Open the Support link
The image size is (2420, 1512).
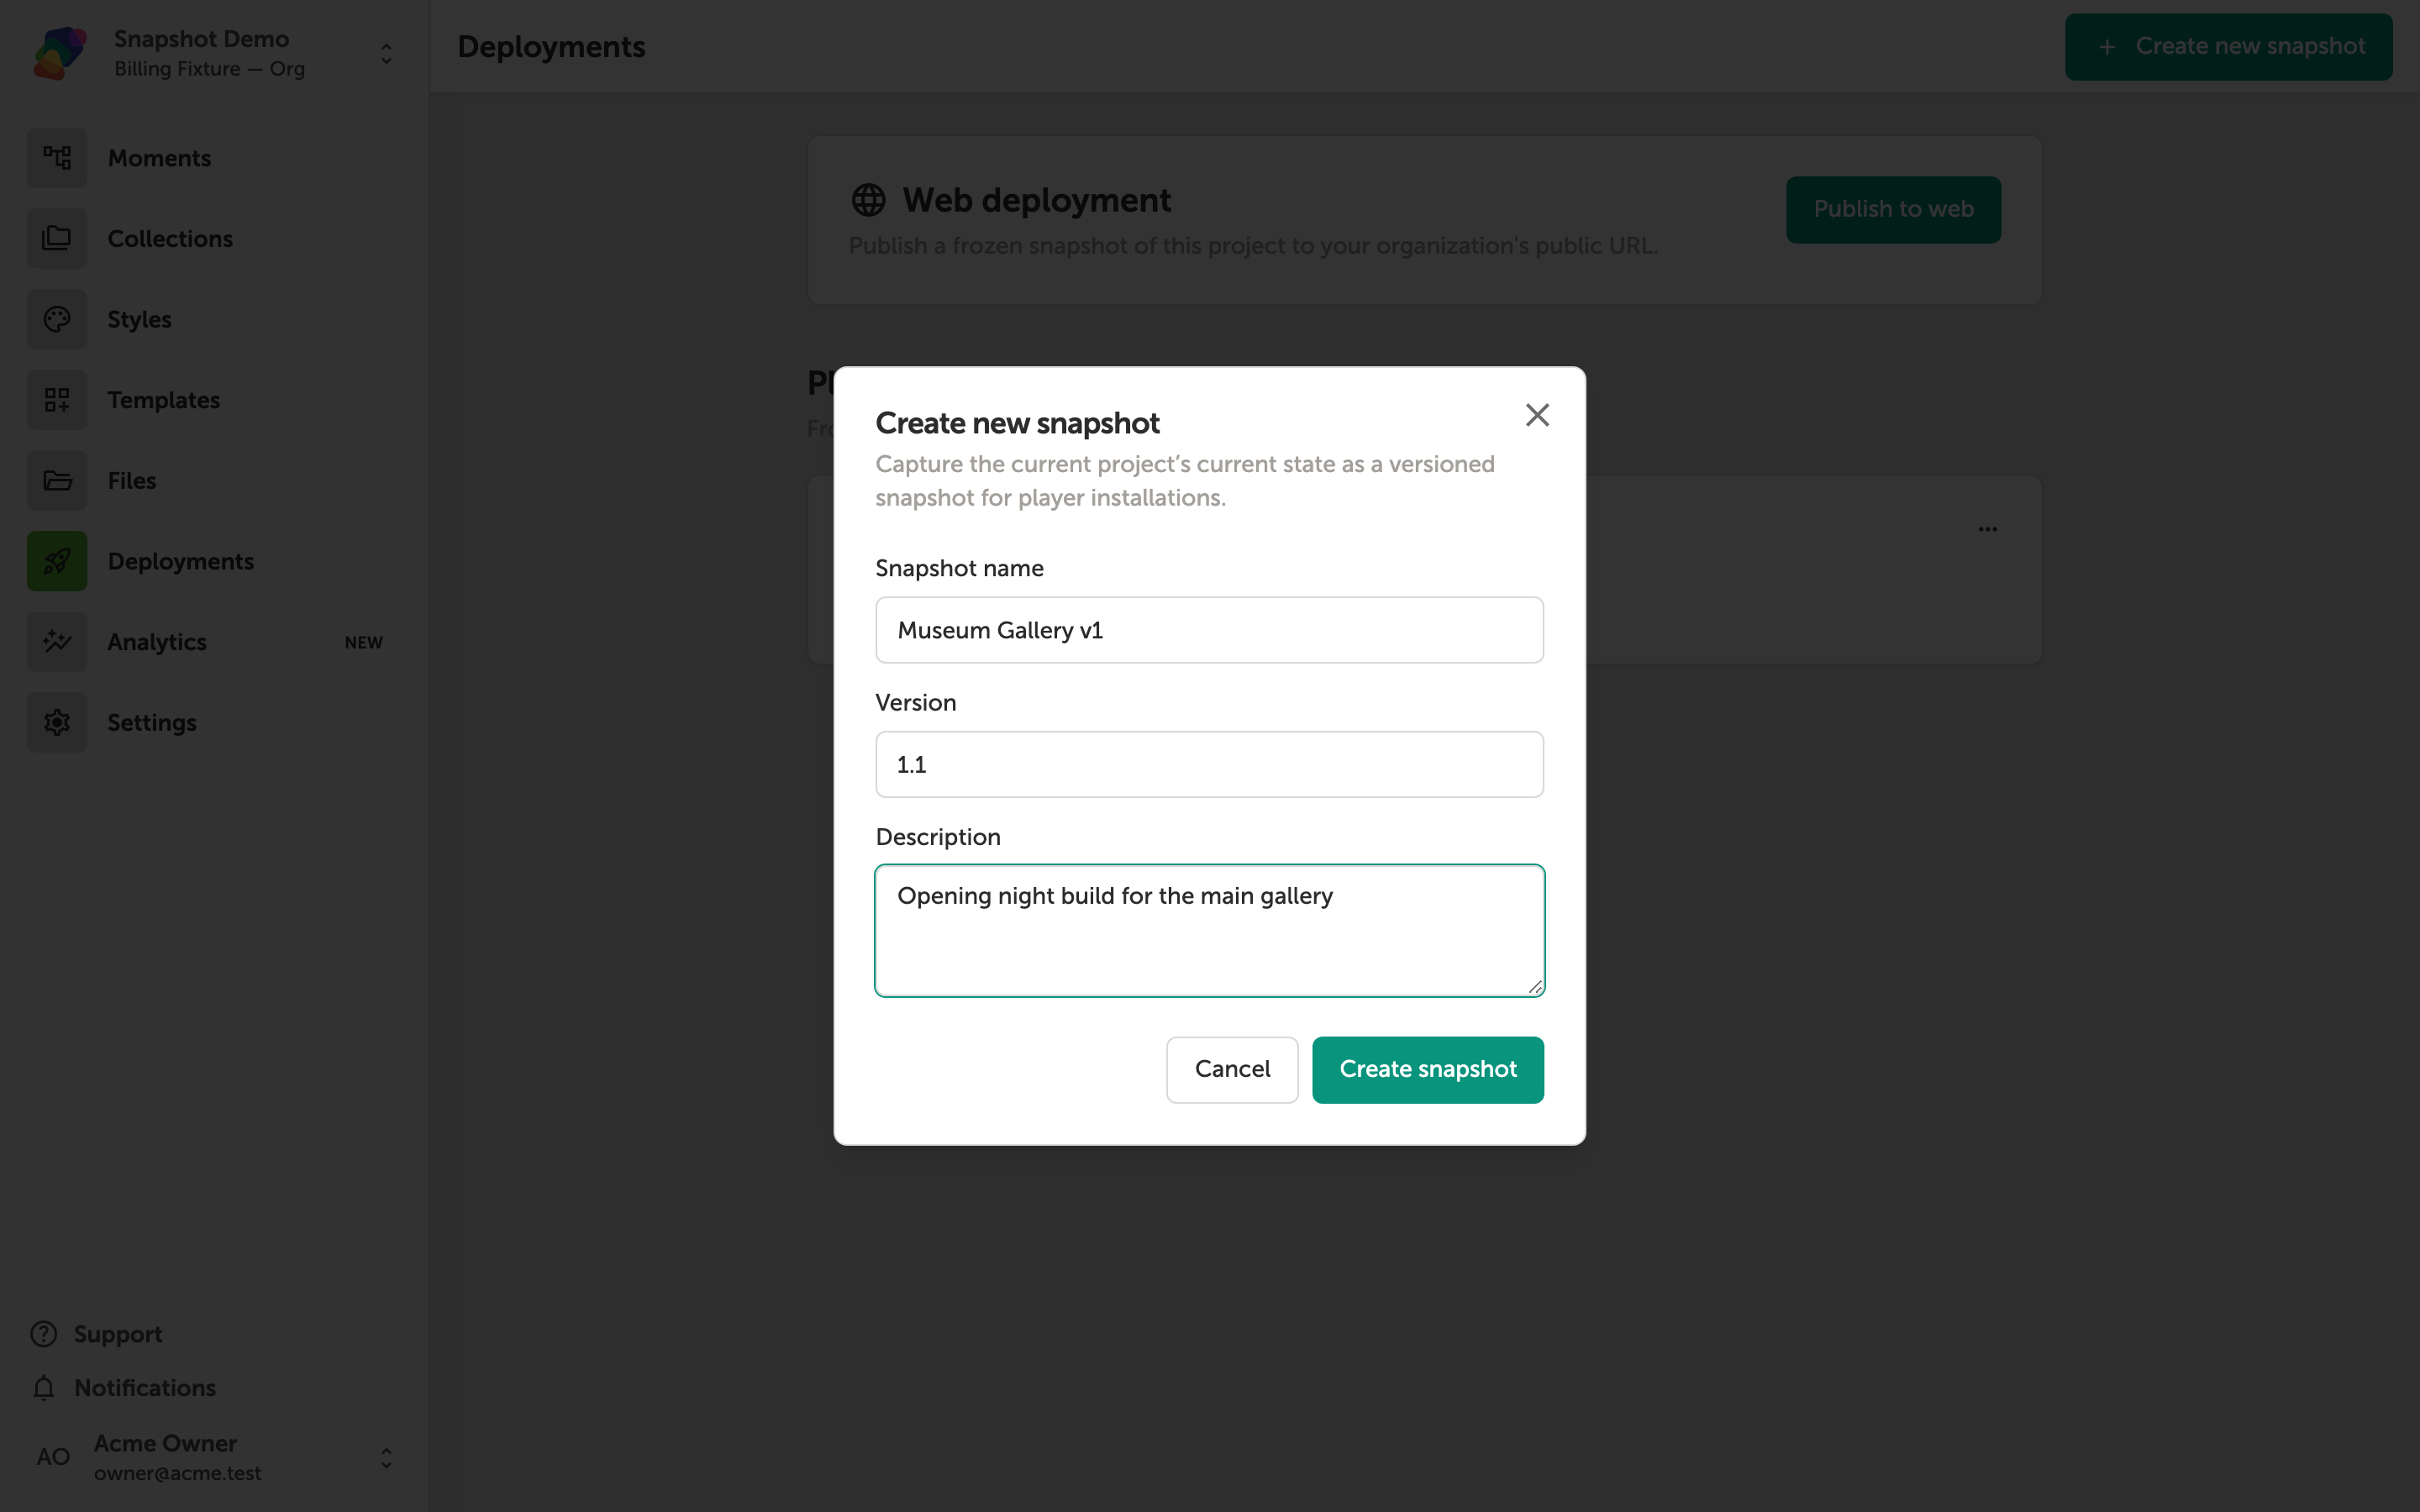118,1334
